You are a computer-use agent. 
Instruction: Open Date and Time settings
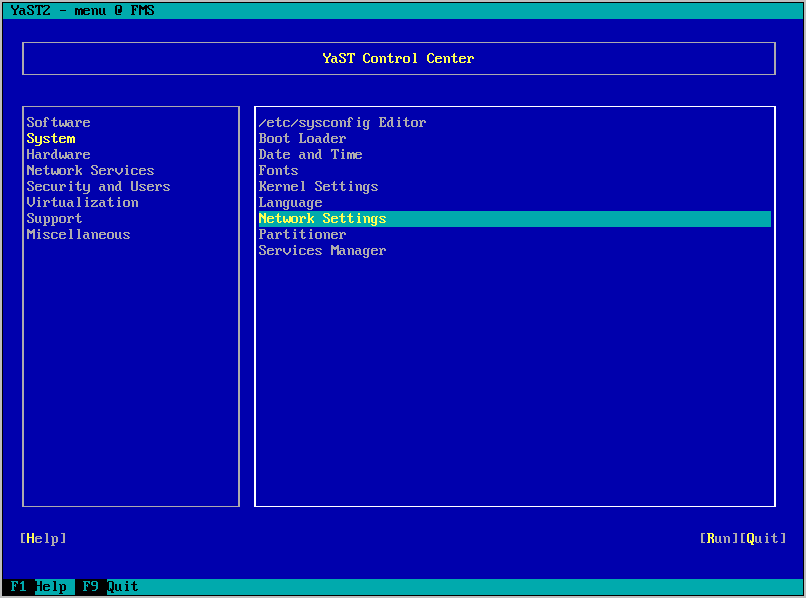310,154
